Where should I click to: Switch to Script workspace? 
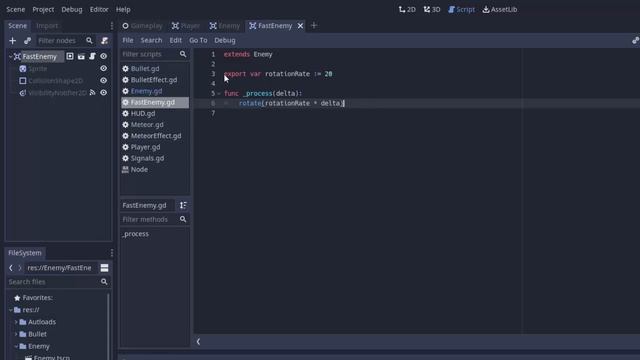click(x=462, y=9)
